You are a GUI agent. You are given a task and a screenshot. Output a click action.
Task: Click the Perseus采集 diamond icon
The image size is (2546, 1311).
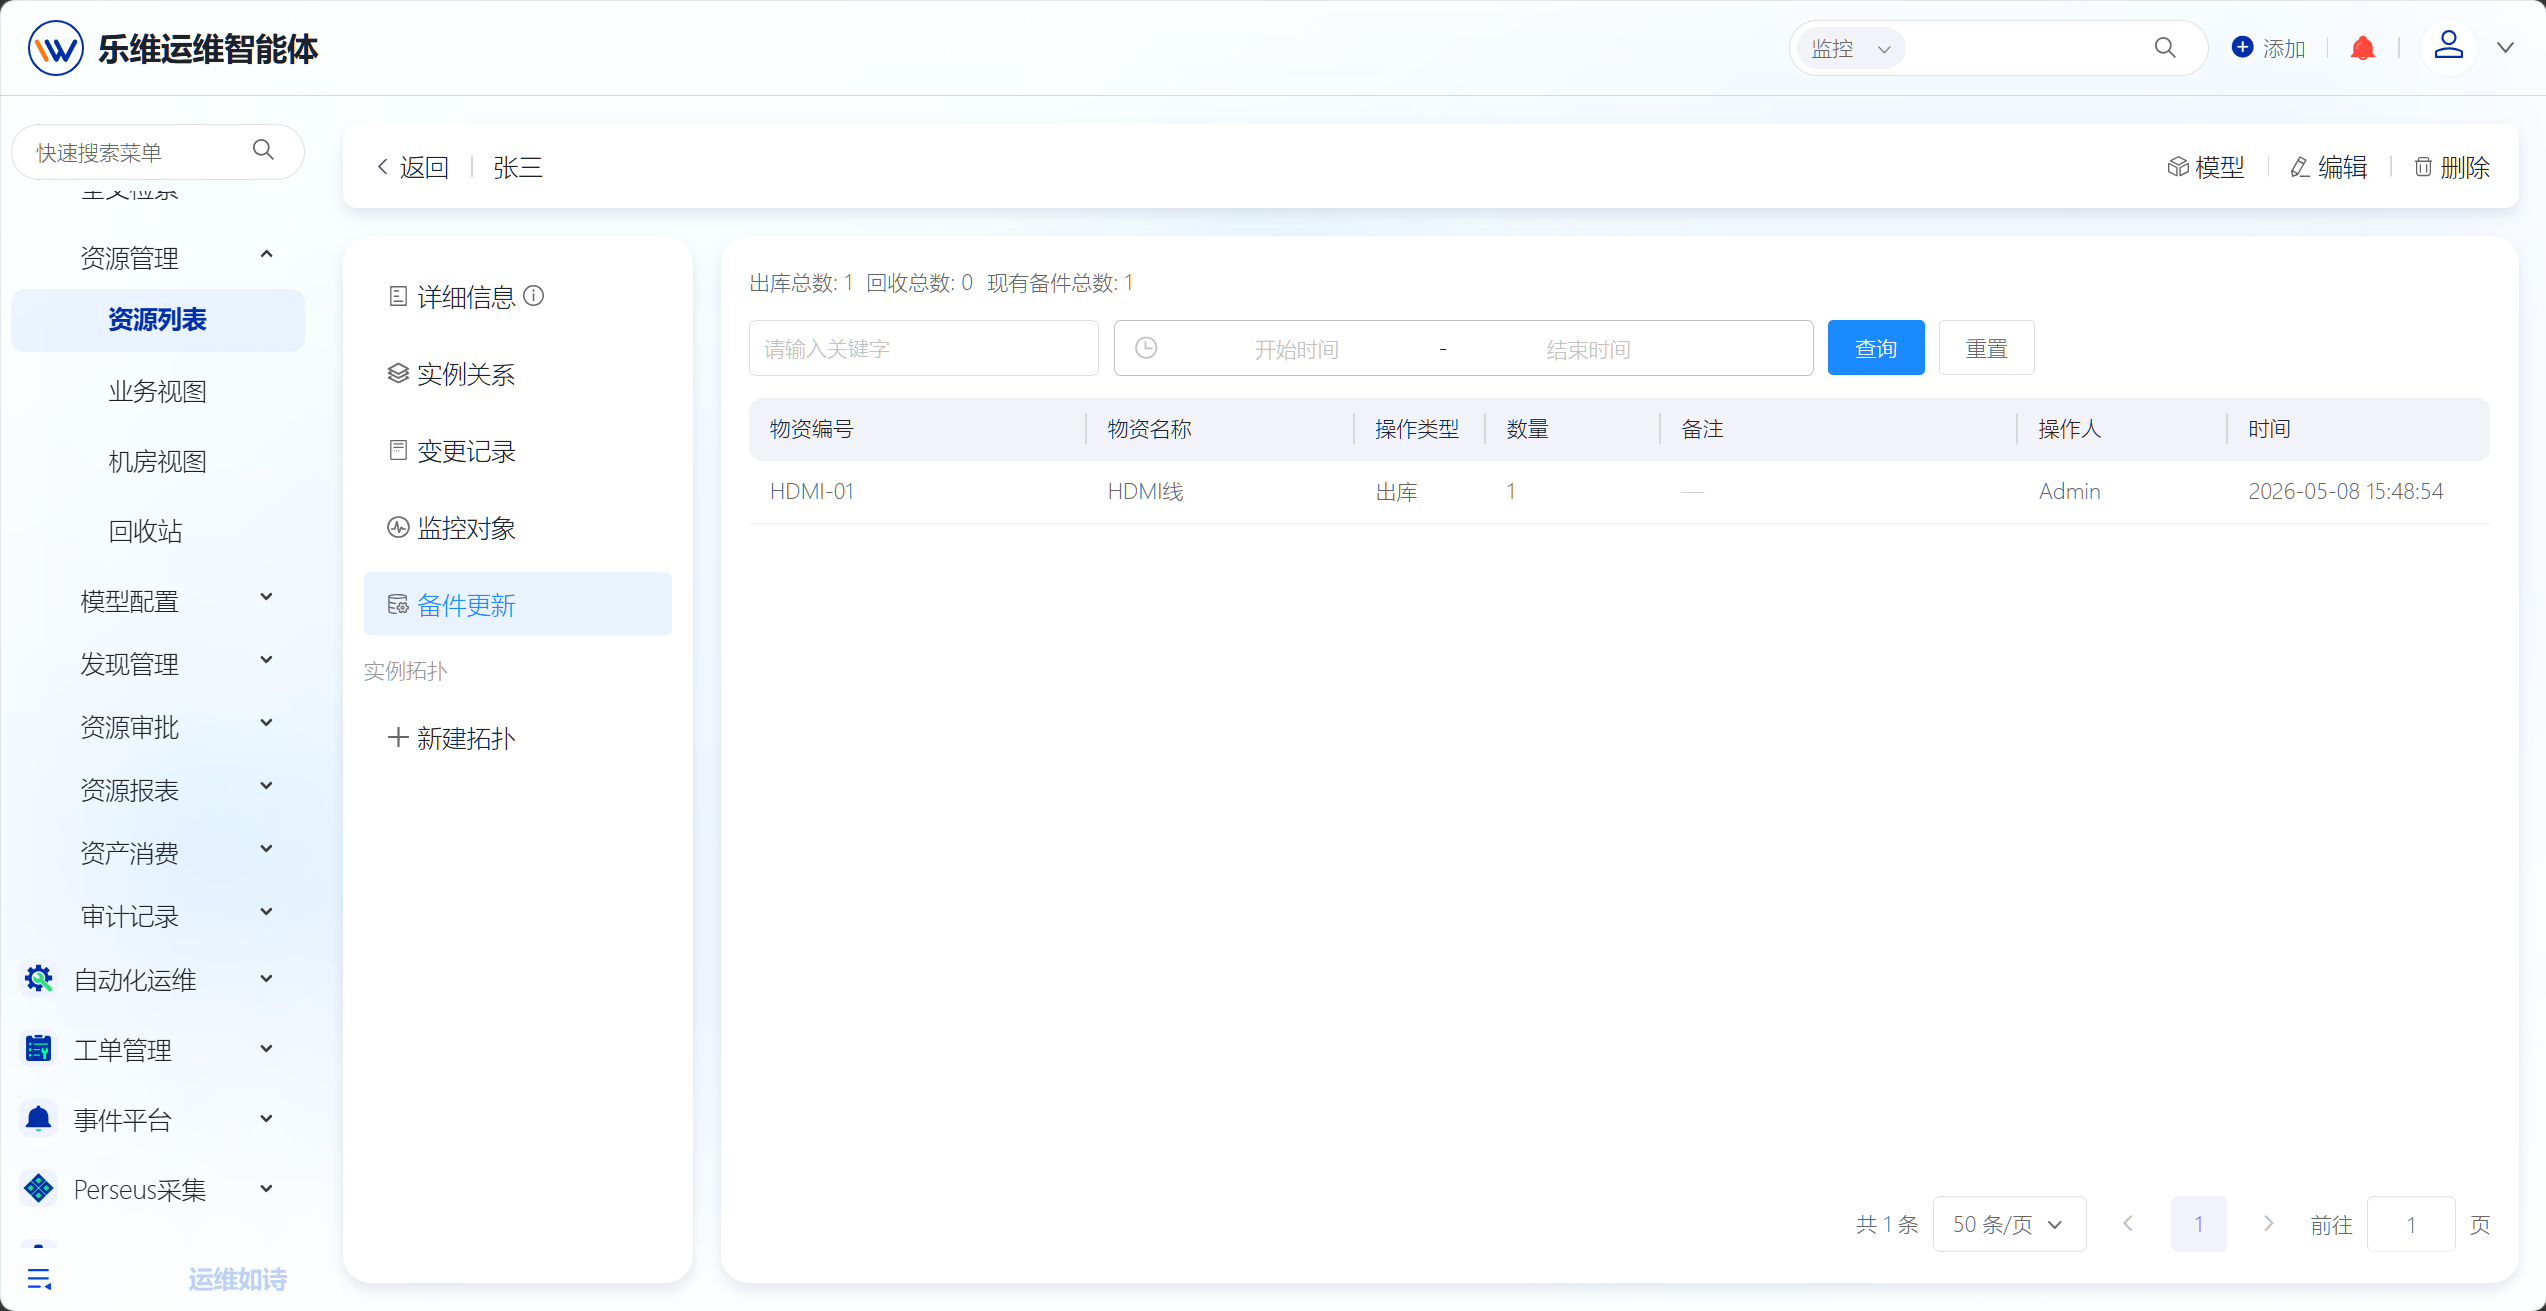39,1188
